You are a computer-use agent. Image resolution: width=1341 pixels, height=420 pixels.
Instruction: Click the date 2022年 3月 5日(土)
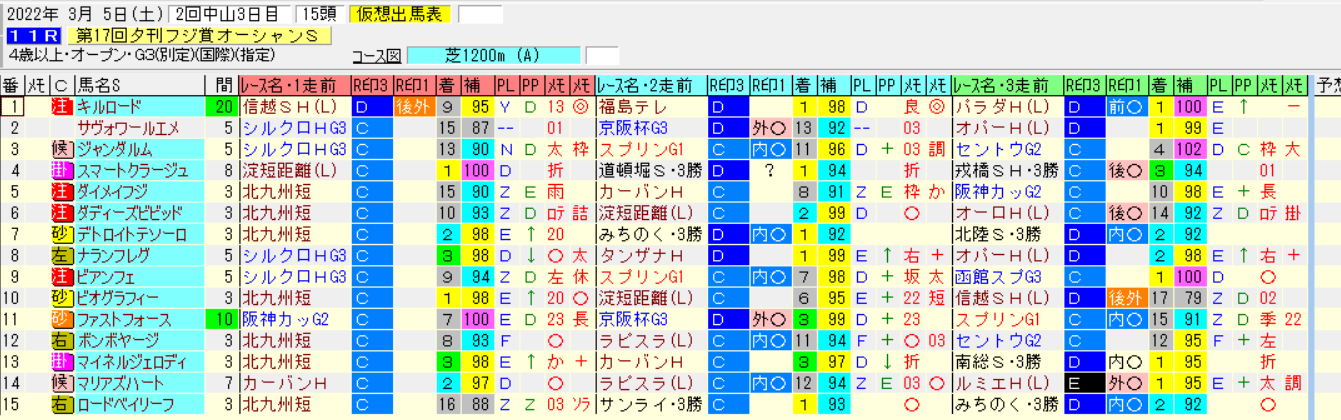(85, 14)
